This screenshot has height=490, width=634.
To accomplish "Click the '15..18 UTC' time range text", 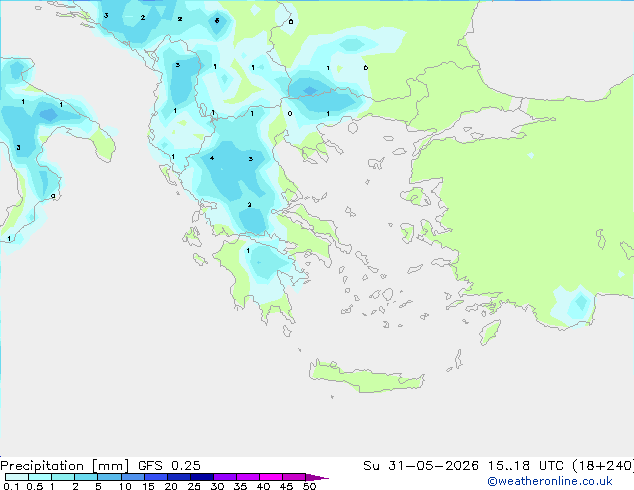I will 526,466.
